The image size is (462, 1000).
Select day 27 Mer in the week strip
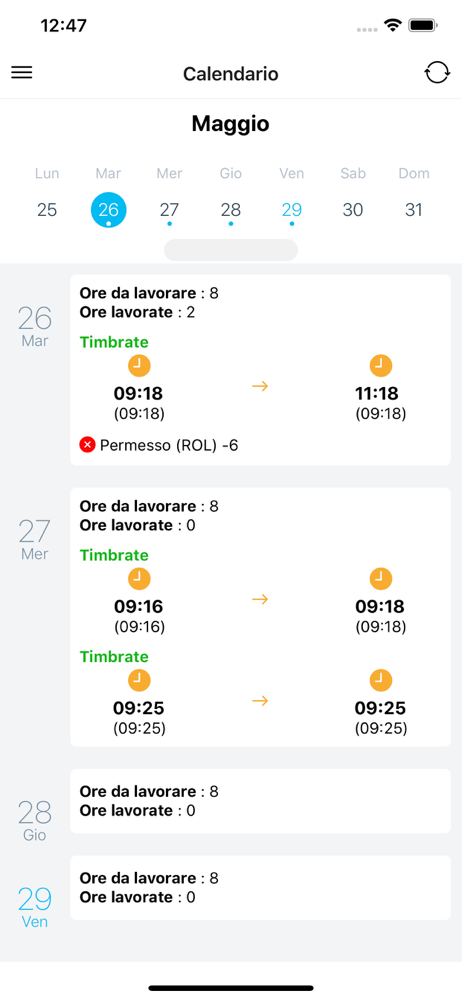(x=169, y=210)
